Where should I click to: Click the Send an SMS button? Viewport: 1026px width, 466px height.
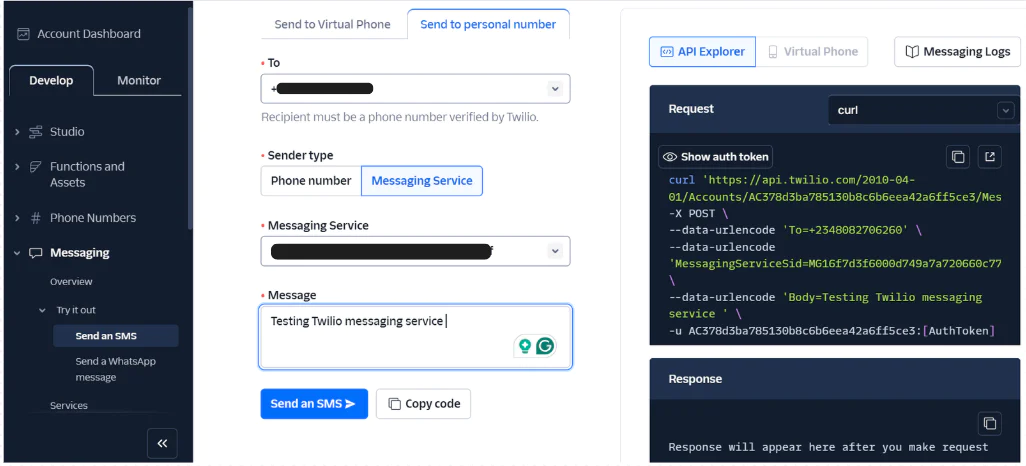pos(314,404)
